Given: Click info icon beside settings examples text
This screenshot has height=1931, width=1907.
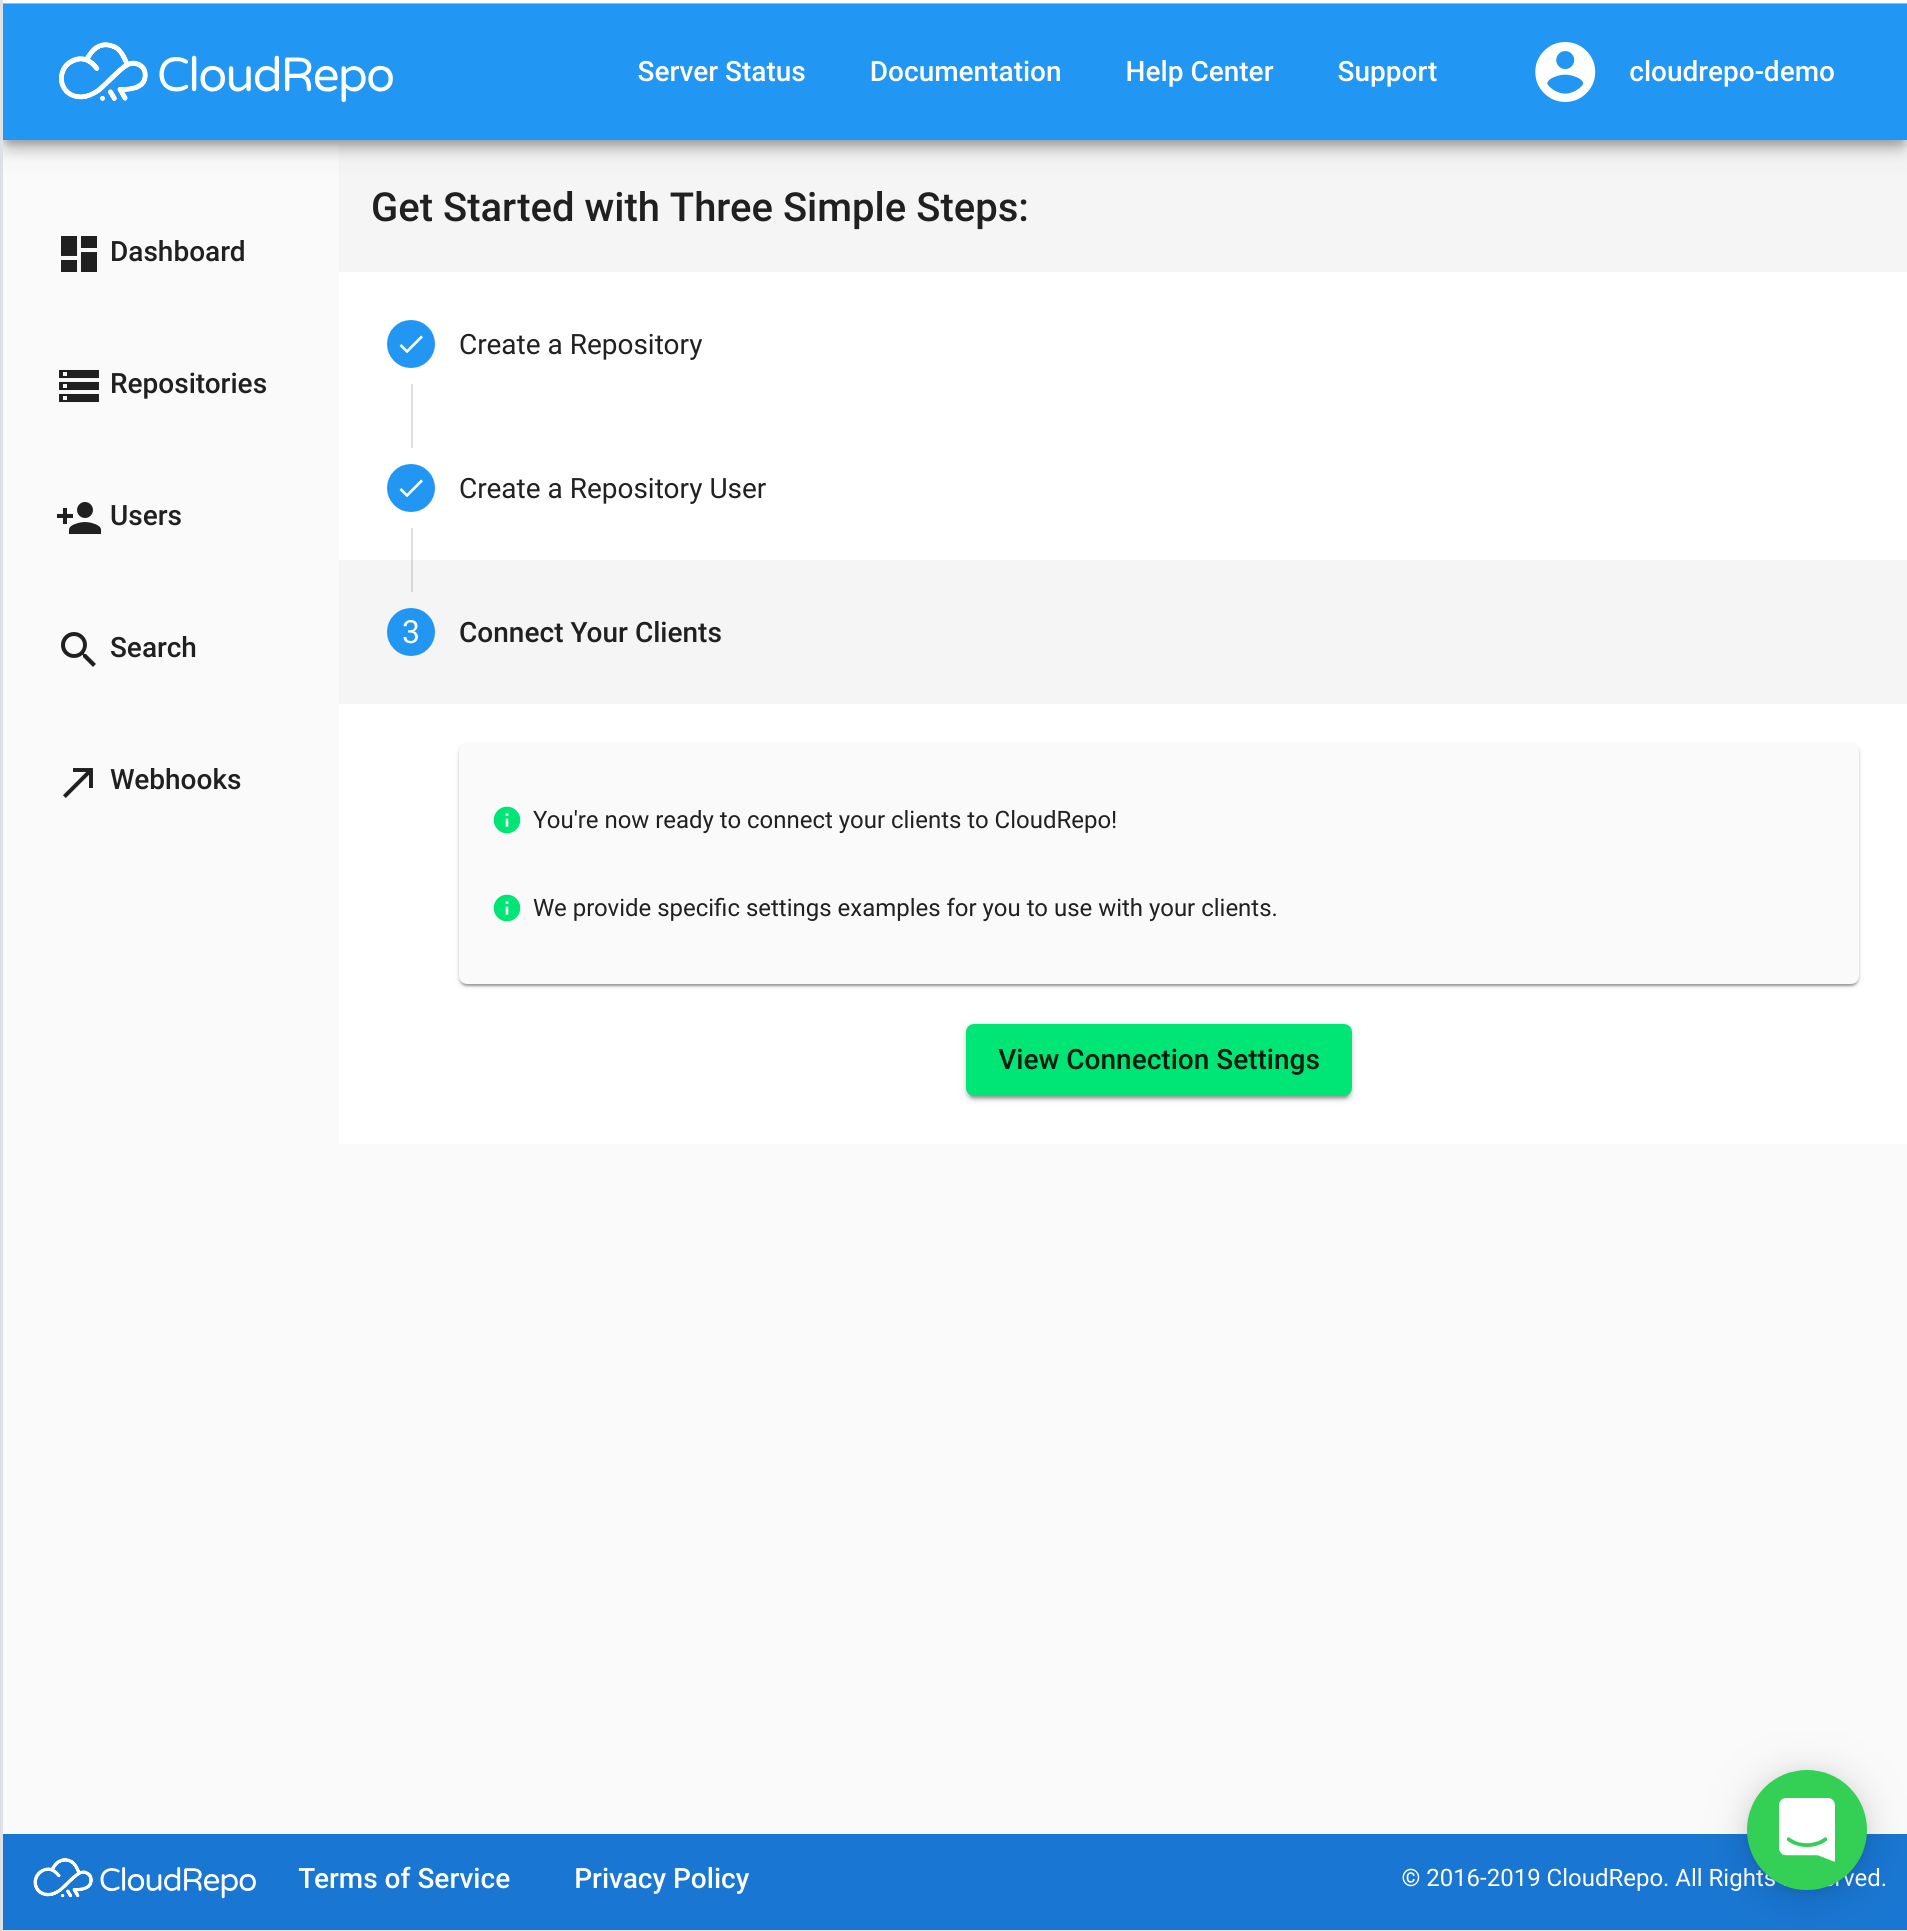Looking at the screenshot, I should coord(507,908).
